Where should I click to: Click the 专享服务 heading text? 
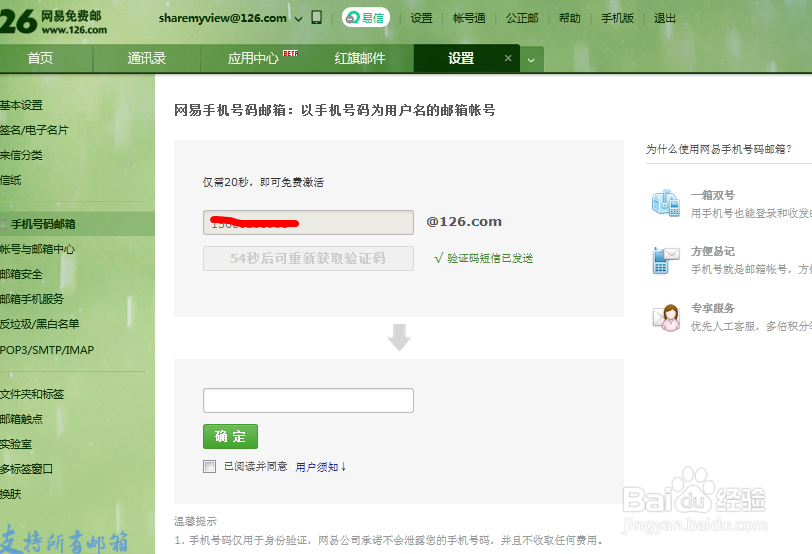pyautogui.click(x=713, y=308)
